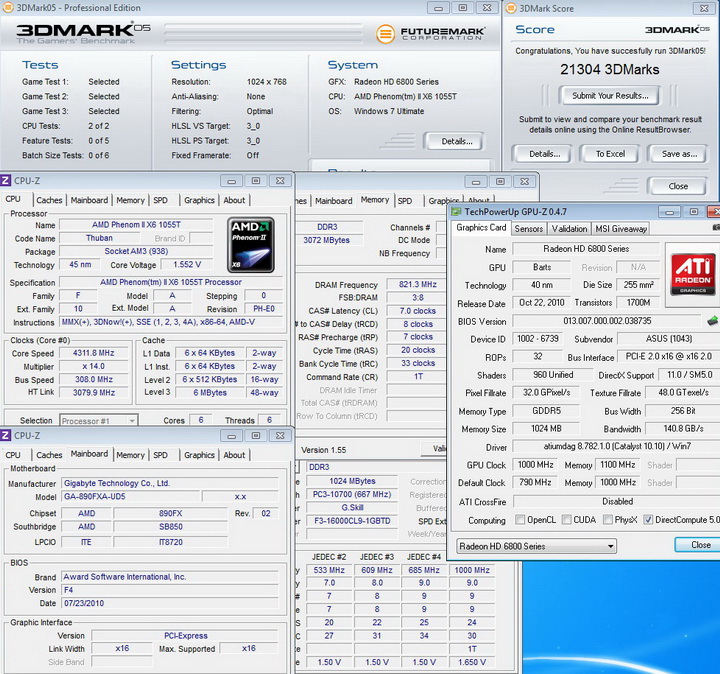Toggle the CUDA checkbox in GPU-Z
This screenshot has height=674, width=720.
567,519
